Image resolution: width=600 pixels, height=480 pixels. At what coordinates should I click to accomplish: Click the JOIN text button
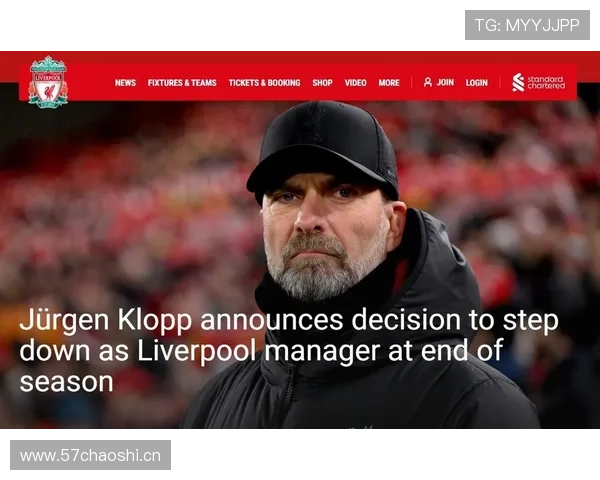tap(445, 82)
